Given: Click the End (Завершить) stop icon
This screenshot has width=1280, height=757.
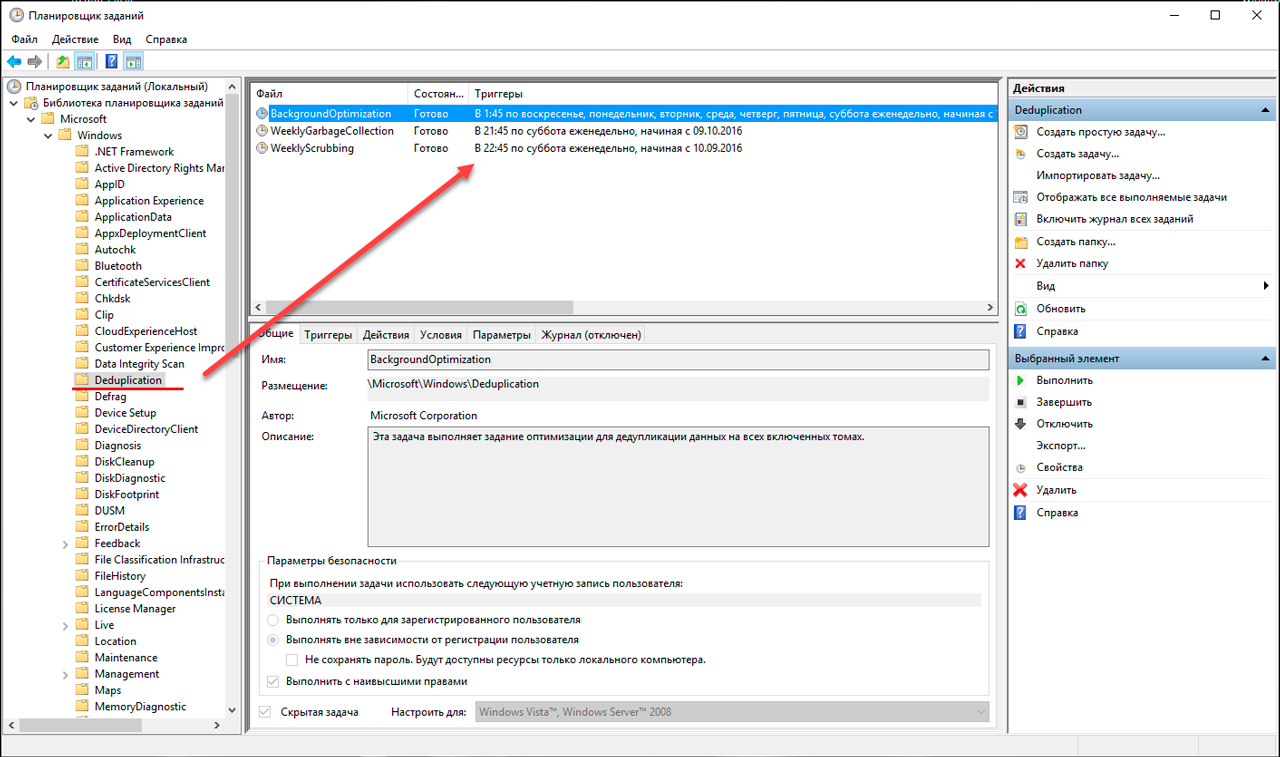Looking at the screenshot, I should (x=1020, y=402).
